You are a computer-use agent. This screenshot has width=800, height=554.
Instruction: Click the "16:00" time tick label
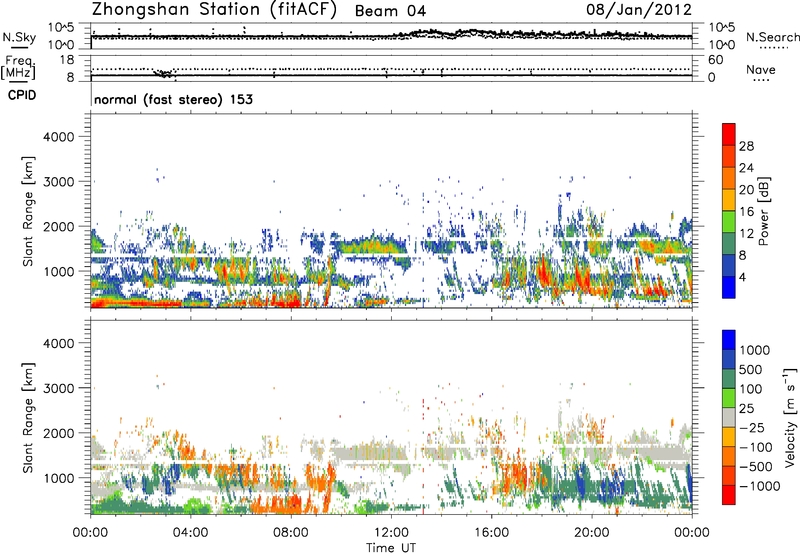(x=491, y=533)
